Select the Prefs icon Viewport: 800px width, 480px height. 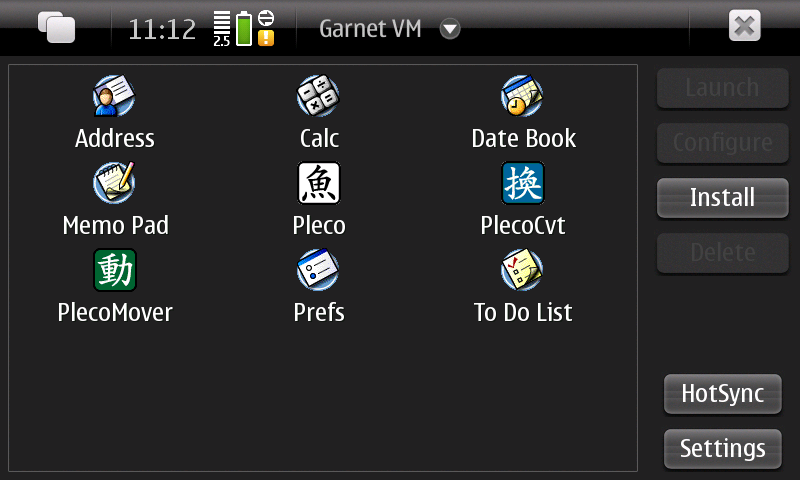(318, 270)
